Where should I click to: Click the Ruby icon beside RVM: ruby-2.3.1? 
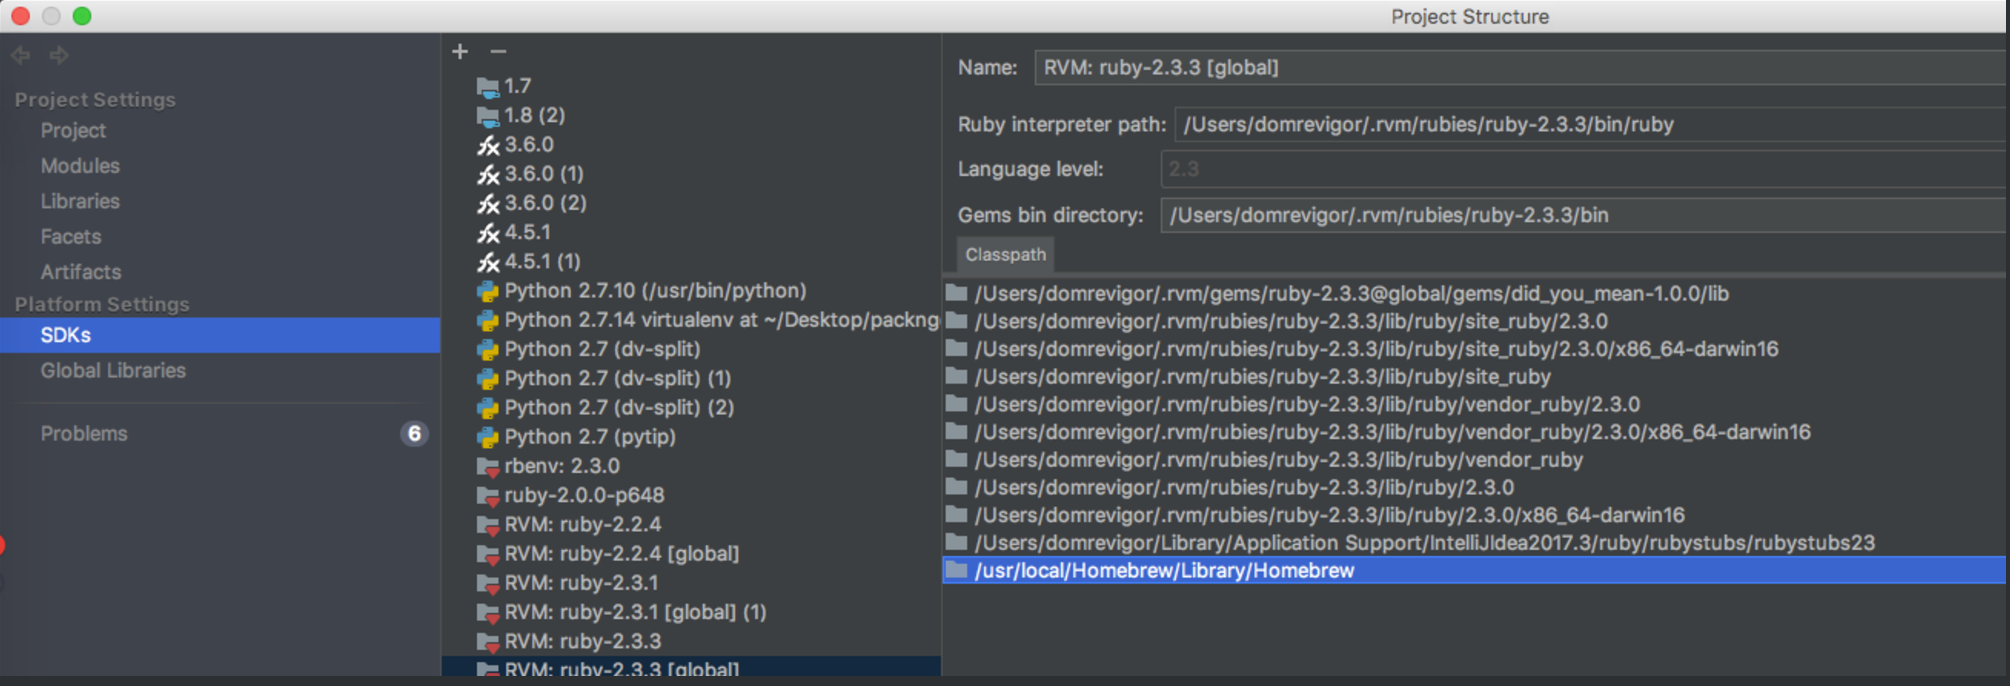(488, 583)
